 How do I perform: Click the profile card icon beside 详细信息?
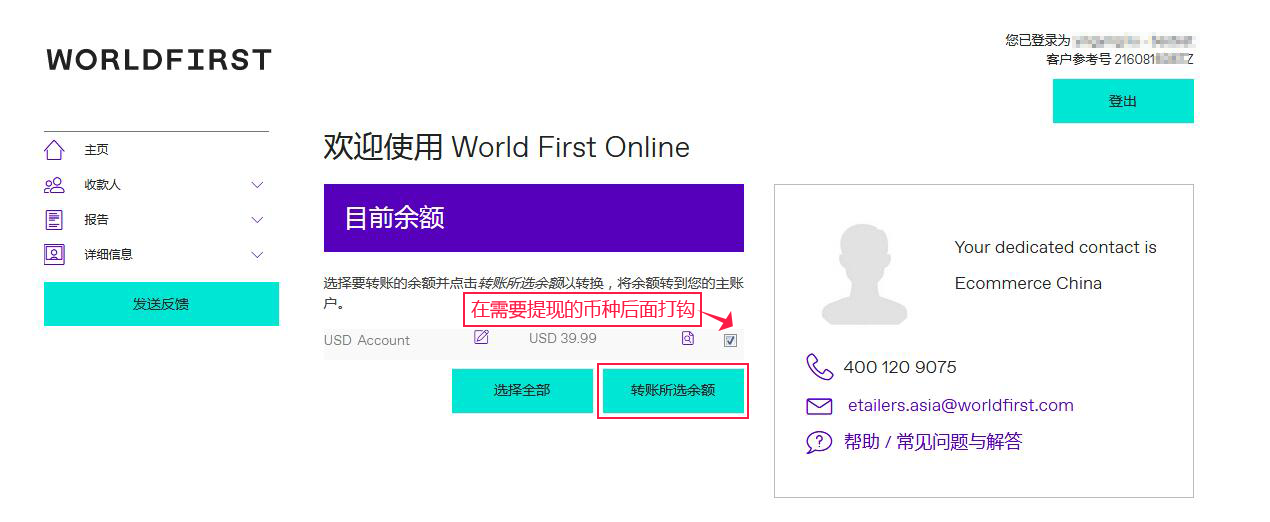pyautogui.click(x=54, y=254)
